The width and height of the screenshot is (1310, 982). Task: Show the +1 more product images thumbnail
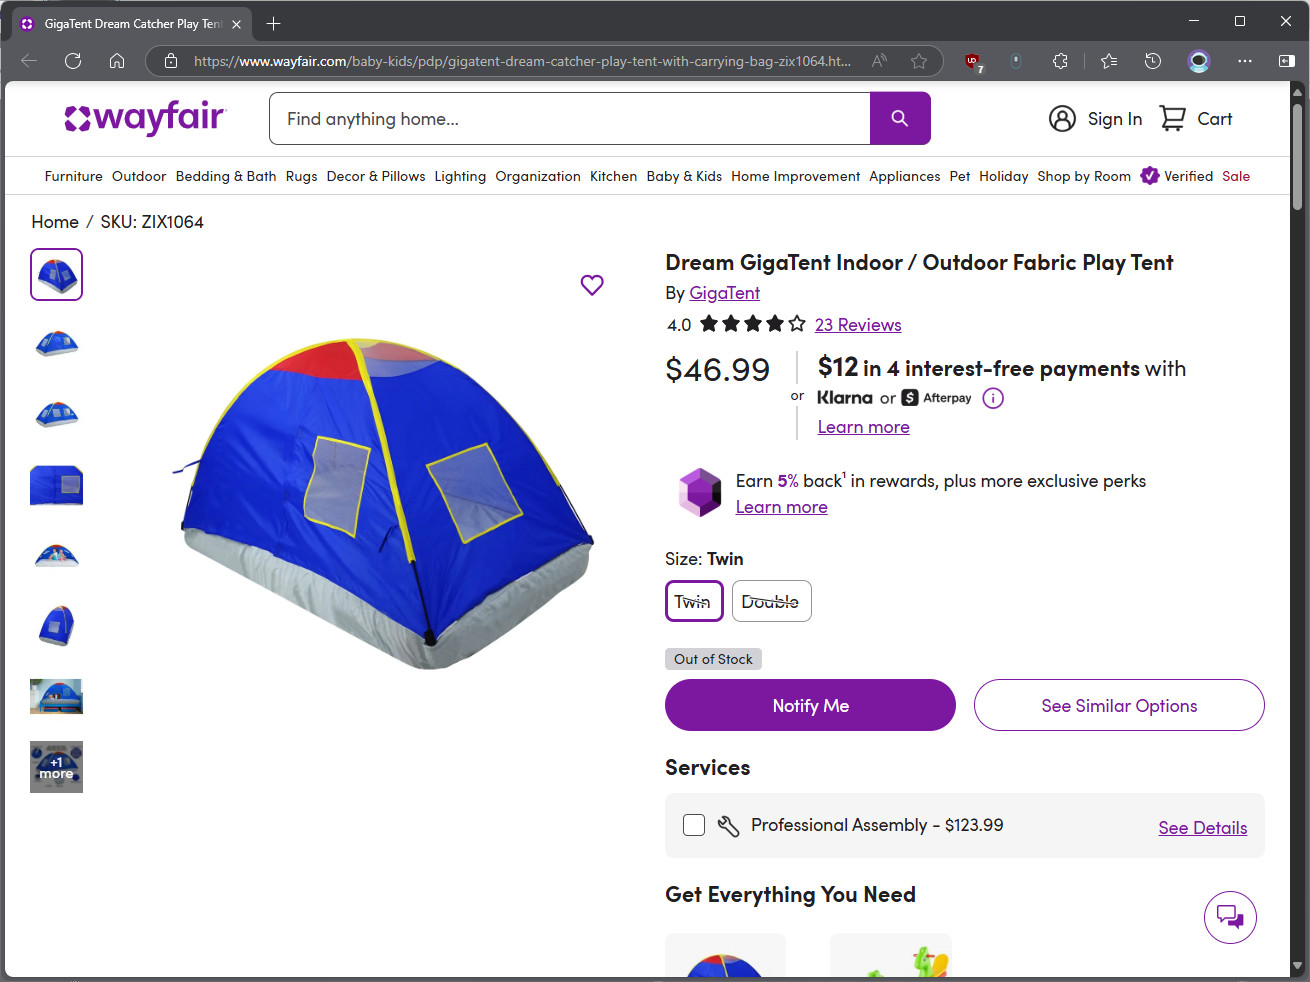tap(57, 767)
